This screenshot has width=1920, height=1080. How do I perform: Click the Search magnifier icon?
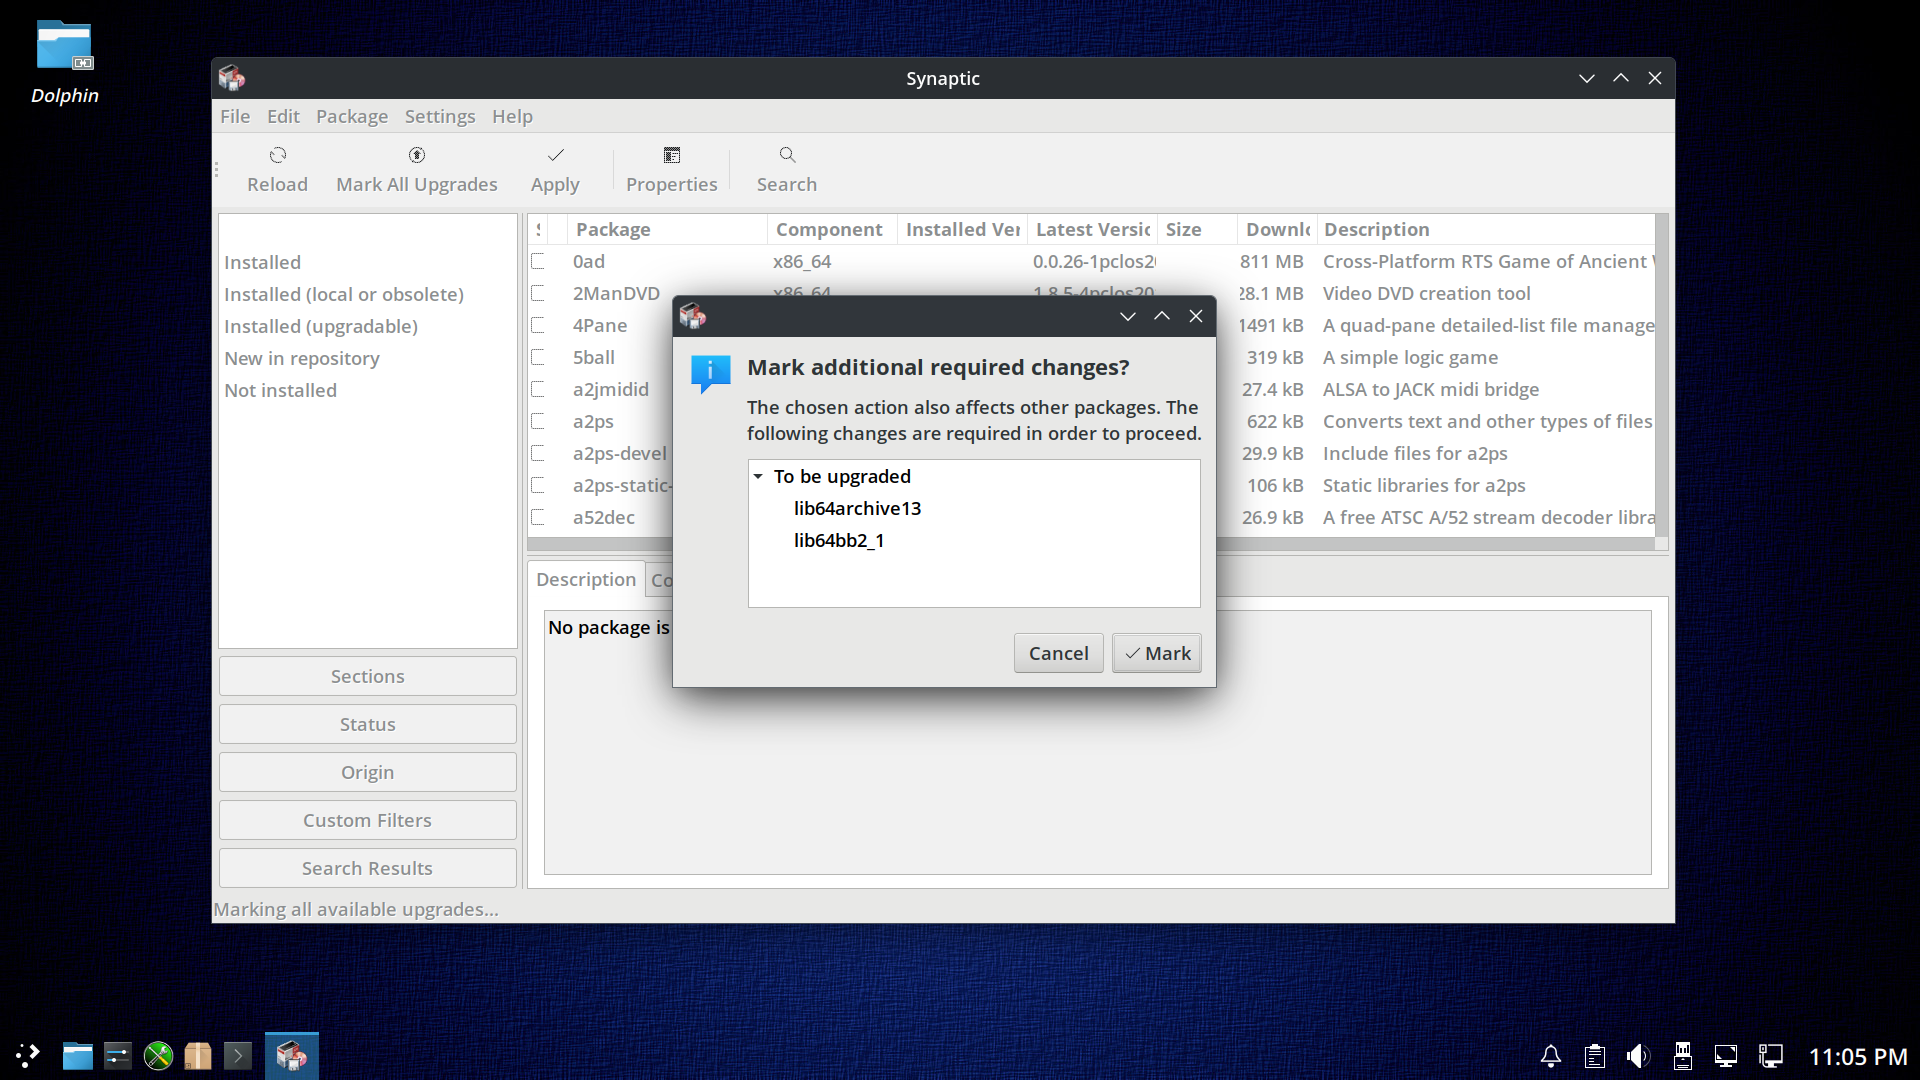coord(787,155)
